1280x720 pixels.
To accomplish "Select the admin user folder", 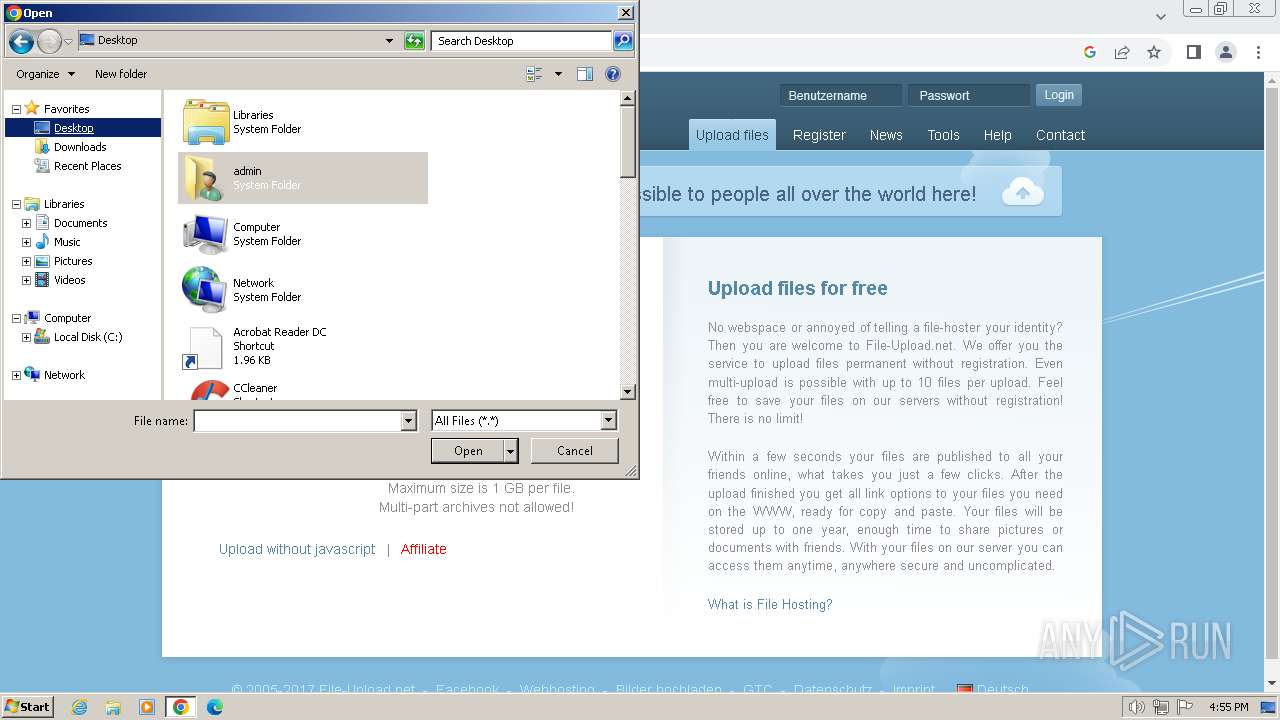I will click(x=303, y=178).
